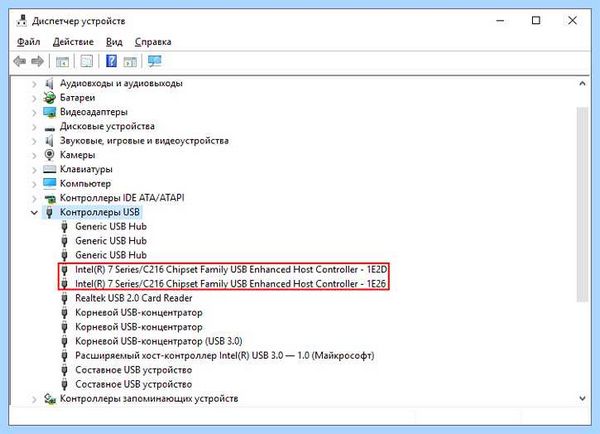The image size is (600, 434).
Task: Click the Back arrow toolbar icon
Action: (x=20, y=61)
